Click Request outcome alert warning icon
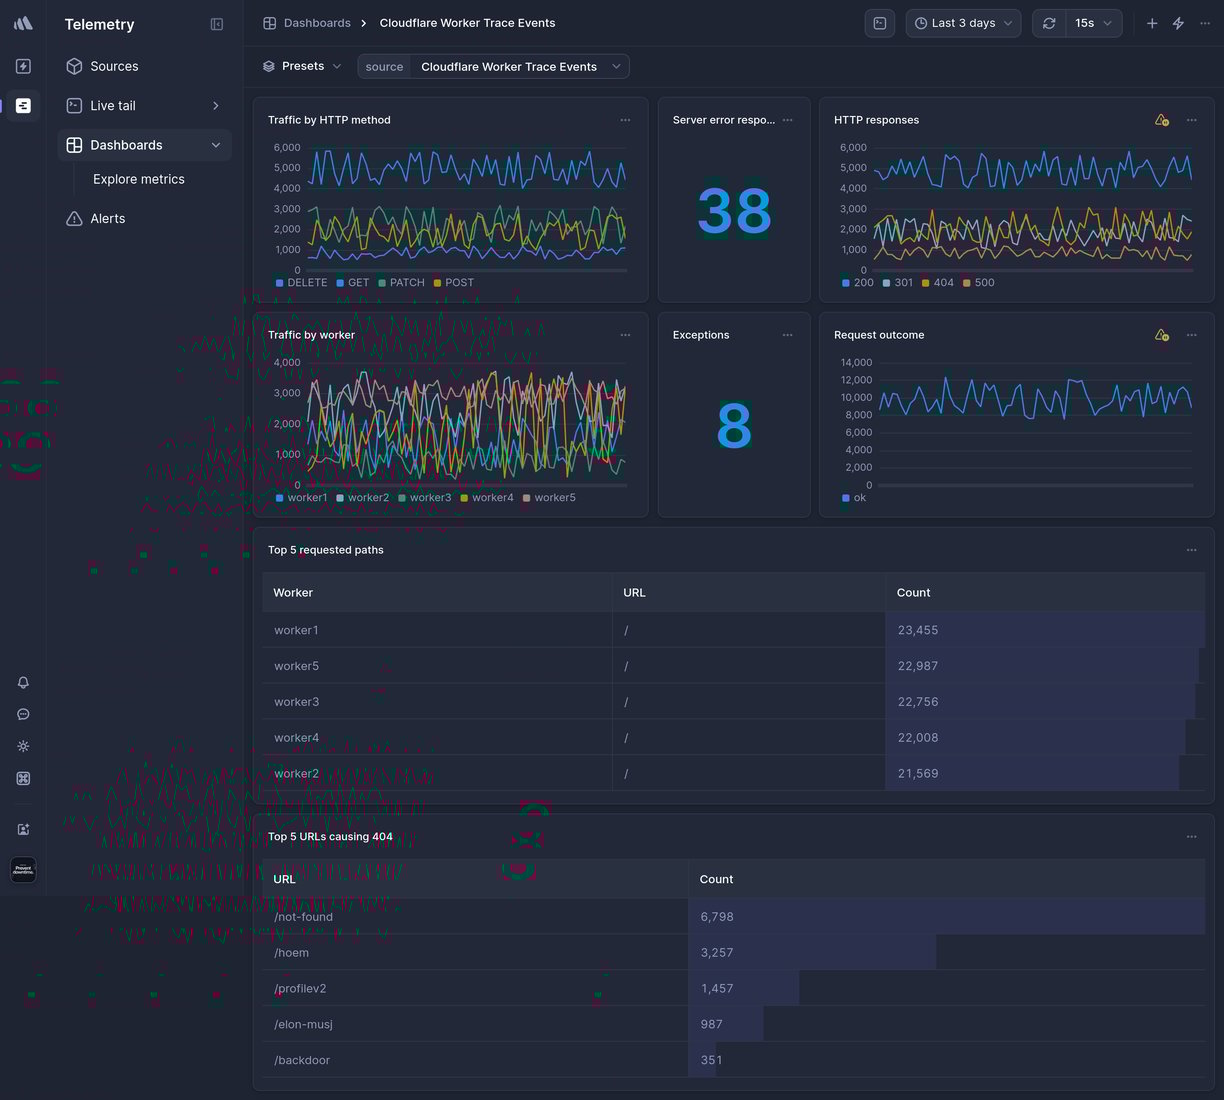The image size is (1224, 1100). pyautogui.click(x=1161, y=335)
